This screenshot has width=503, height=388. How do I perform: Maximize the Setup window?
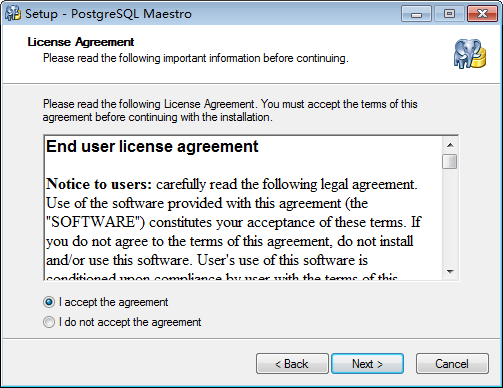click(449, 14)
